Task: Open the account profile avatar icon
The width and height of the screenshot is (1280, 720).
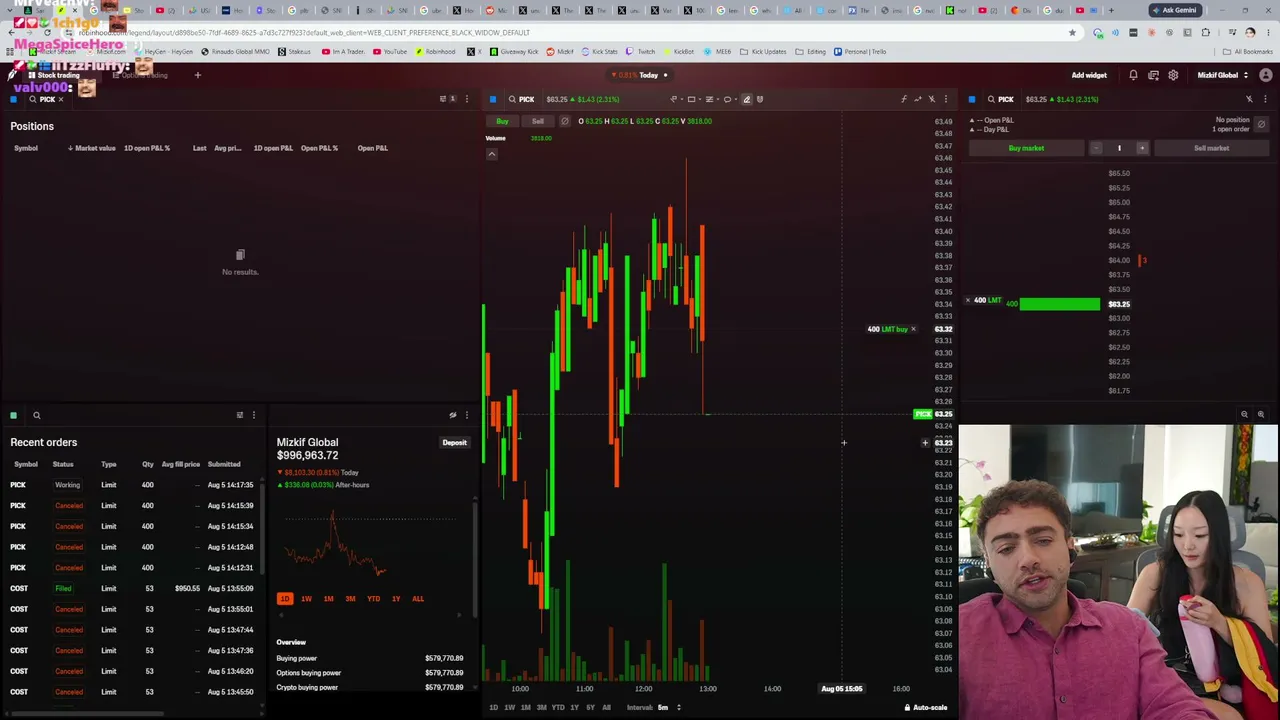Action: [x=1266, y=75]
